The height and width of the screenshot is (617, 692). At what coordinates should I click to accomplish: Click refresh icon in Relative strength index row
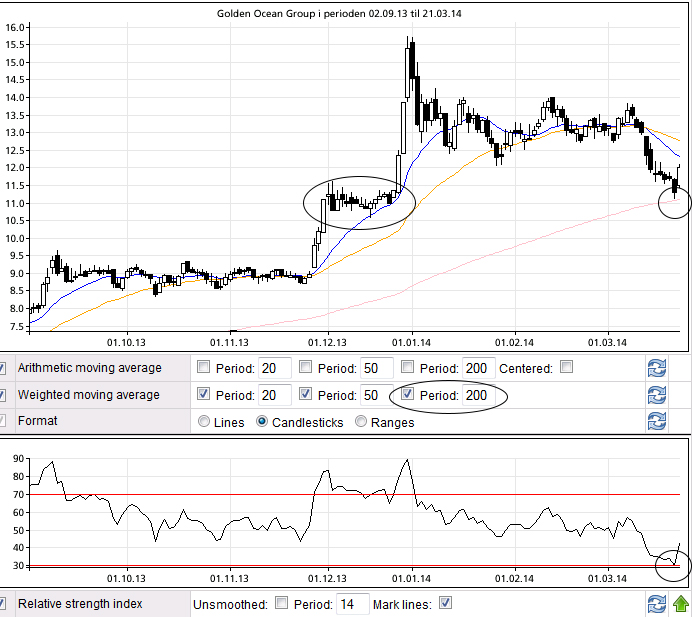click(x=656, y=603)
